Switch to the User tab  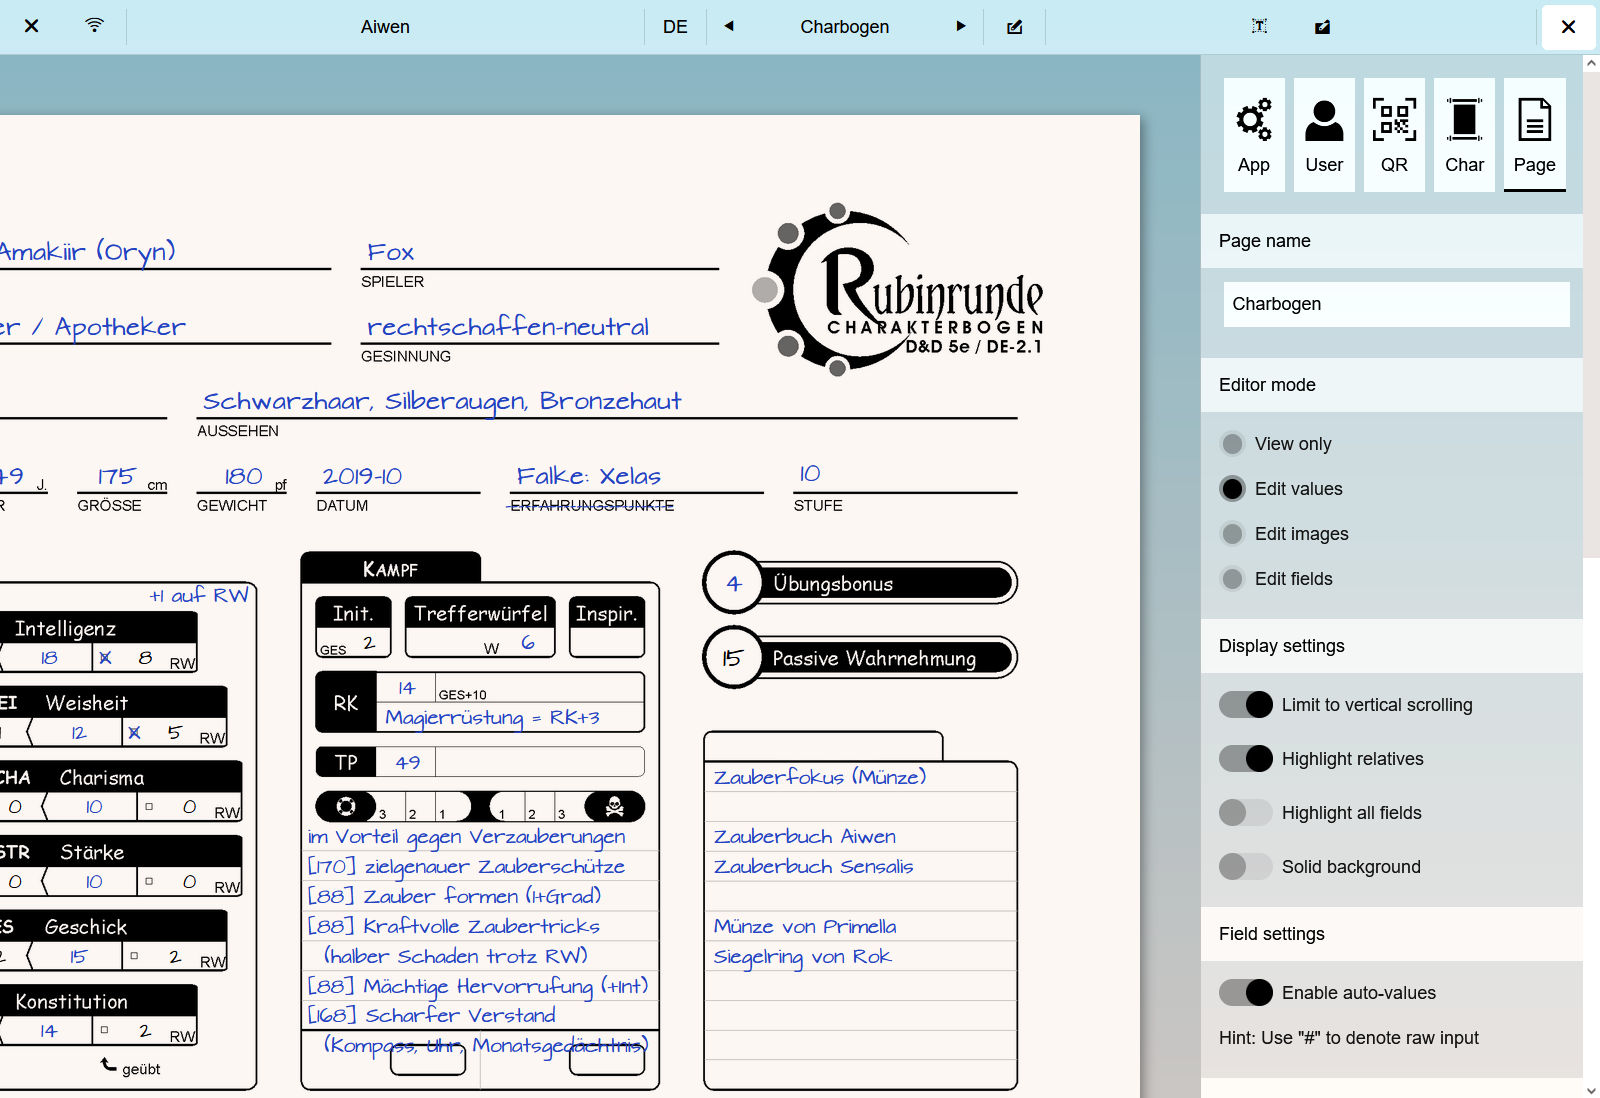[x=1324, y=135]
